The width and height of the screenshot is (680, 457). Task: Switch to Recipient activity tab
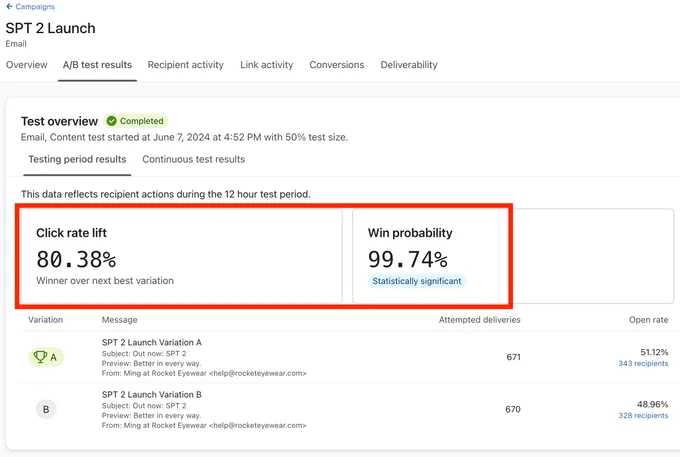pos(186,65)
